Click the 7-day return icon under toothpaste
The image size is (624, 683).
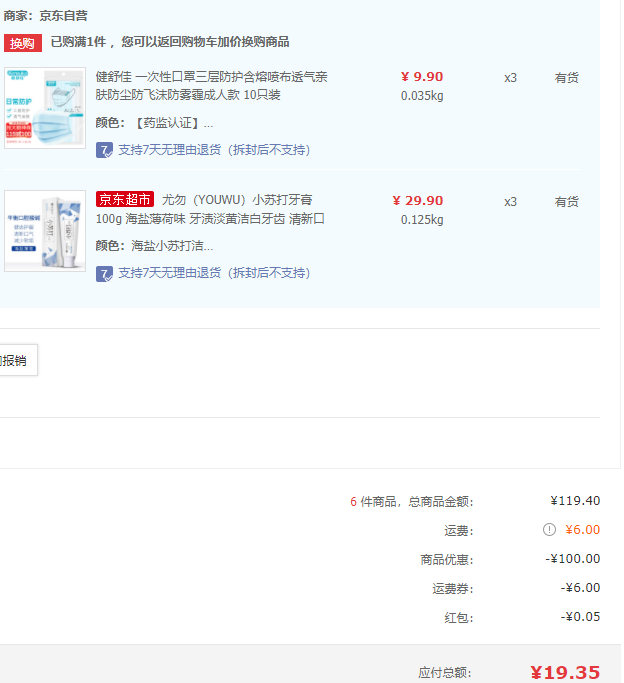click(x=104, y=274)
